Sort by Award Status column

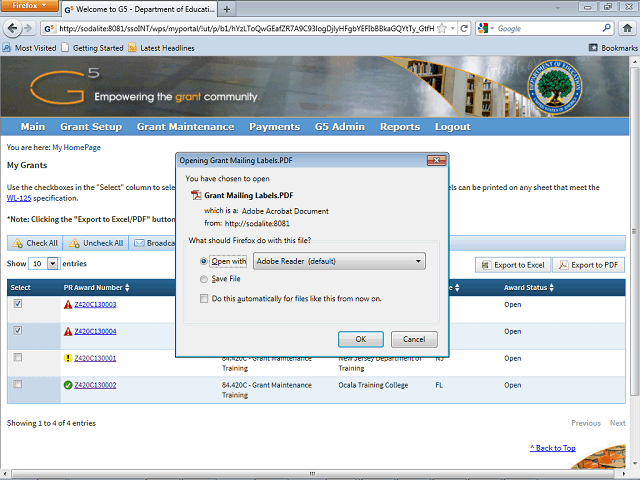tap(529, 287)
